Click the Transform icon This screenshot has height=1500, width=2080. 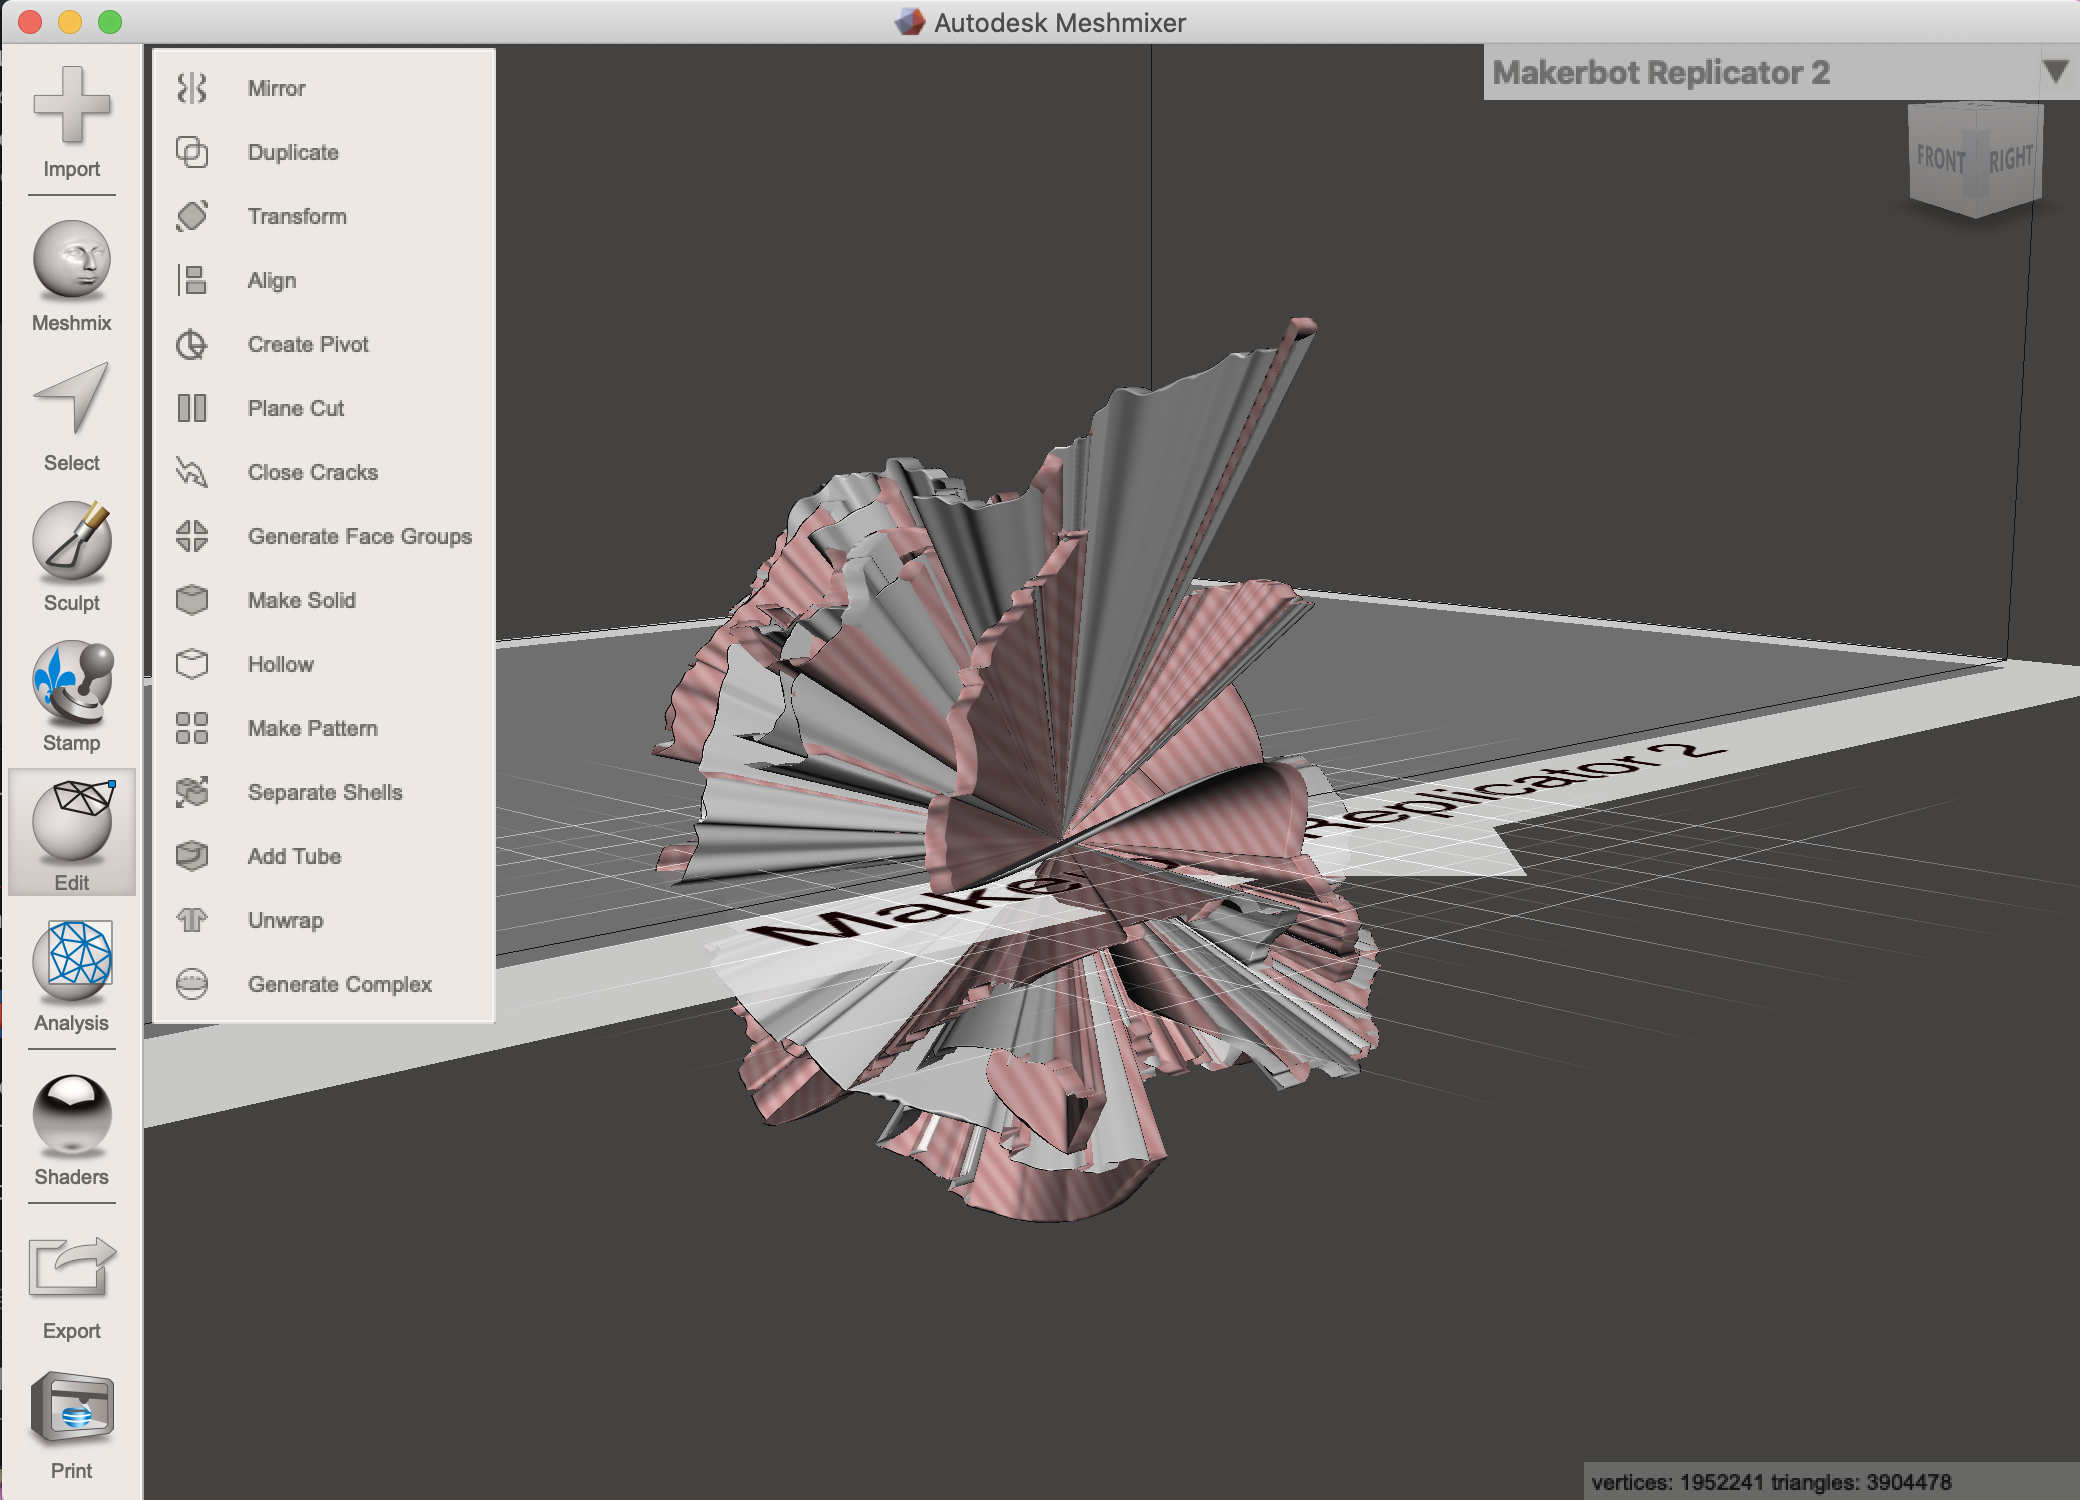tap(192, 216)
